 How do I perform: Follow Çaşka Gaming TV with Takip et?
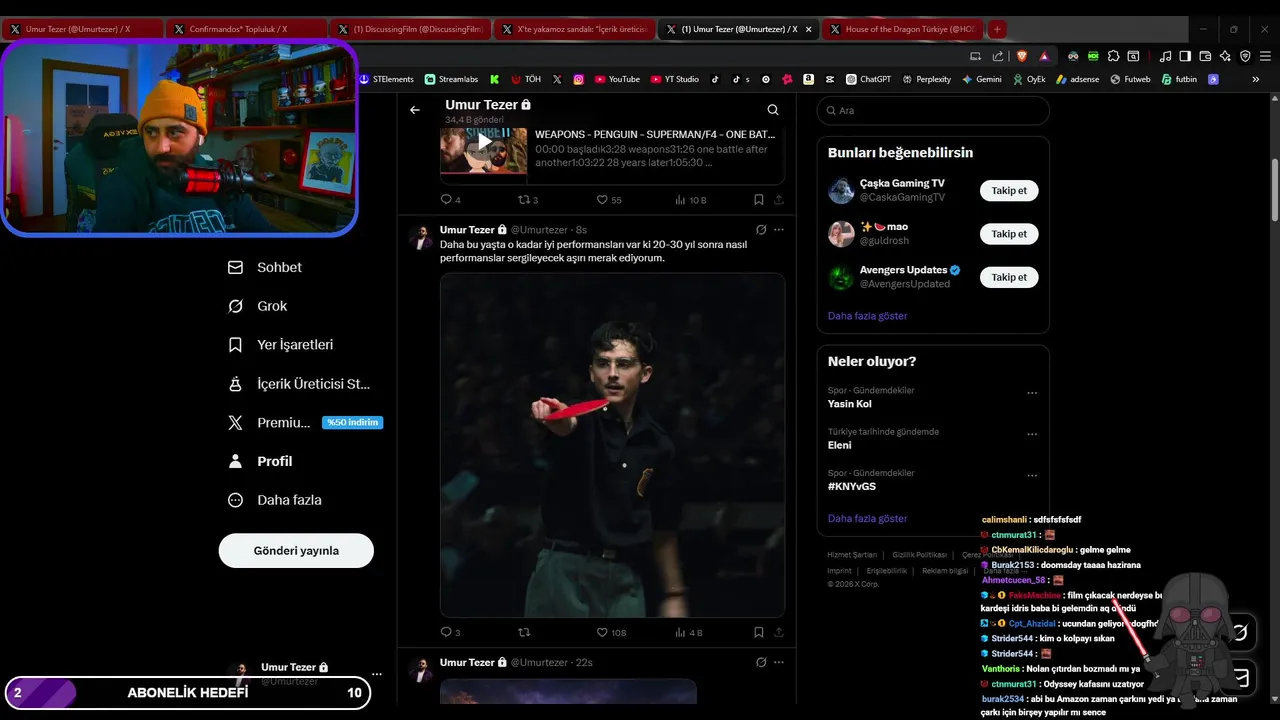tap(1009, 190)
